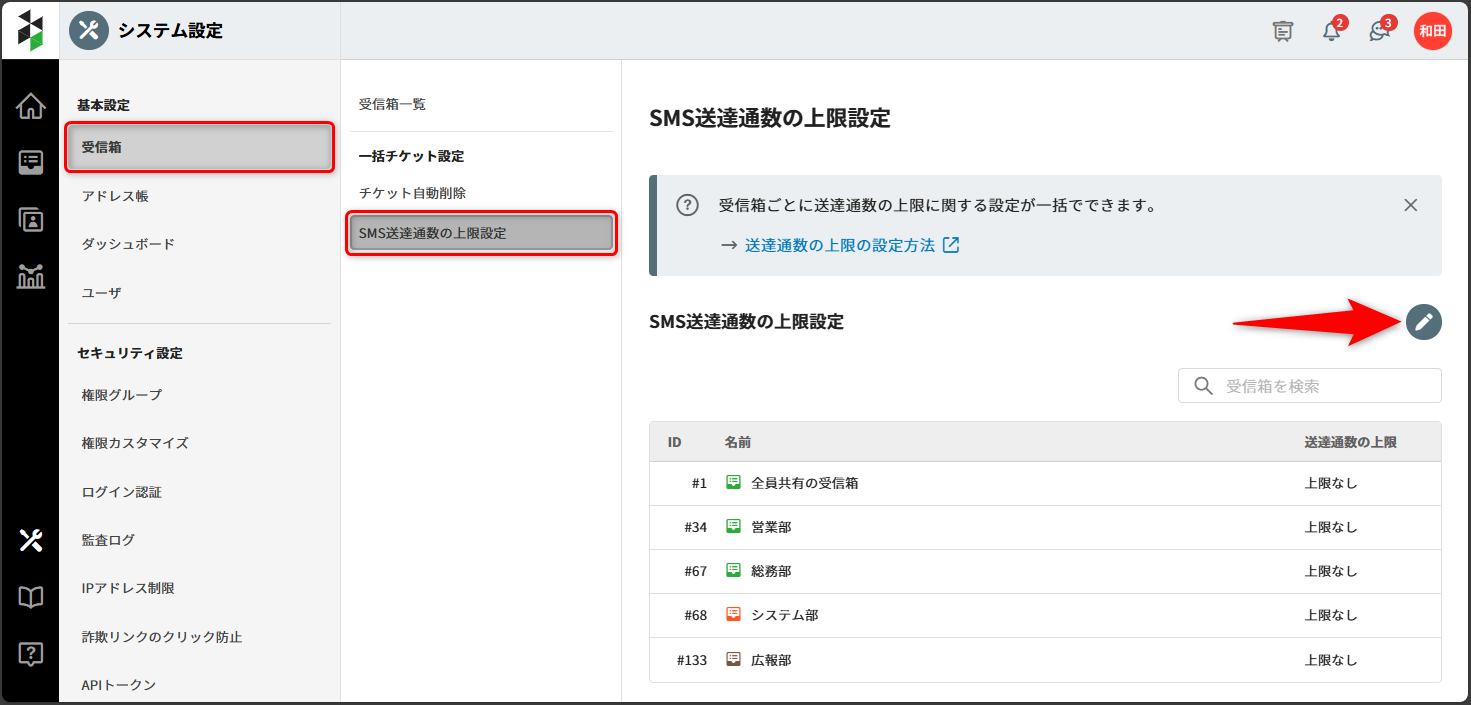
Task: Select 権限グループ in security settings
Action: (x=121, y=395)
